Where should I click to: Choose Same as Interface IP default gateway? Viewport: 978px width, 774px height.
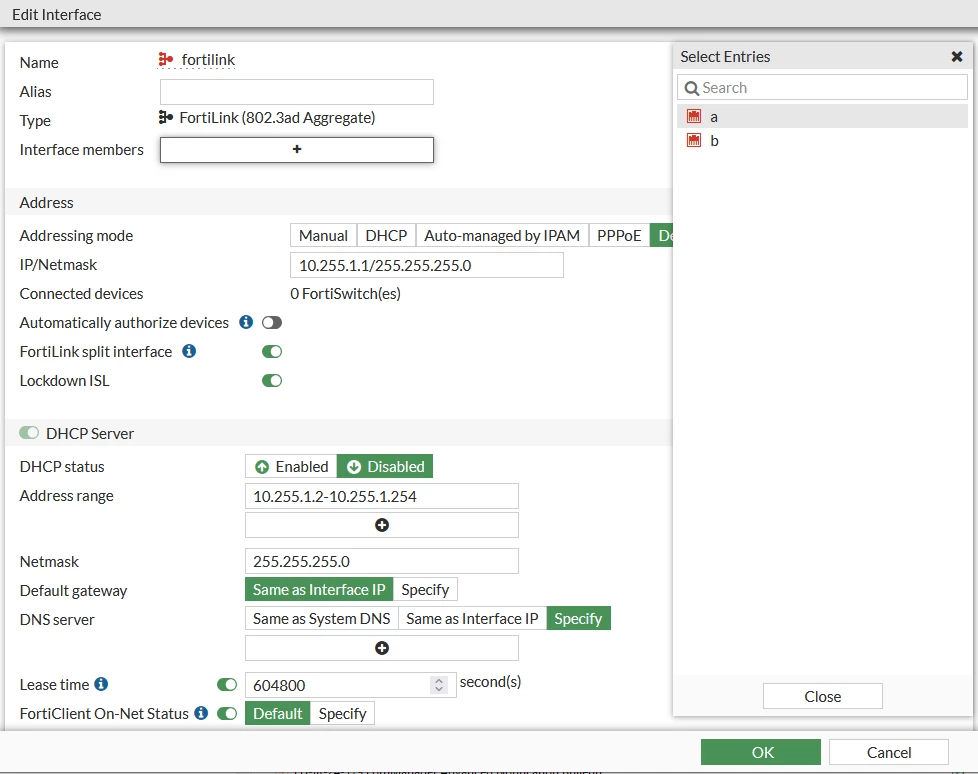pos(319,589)
